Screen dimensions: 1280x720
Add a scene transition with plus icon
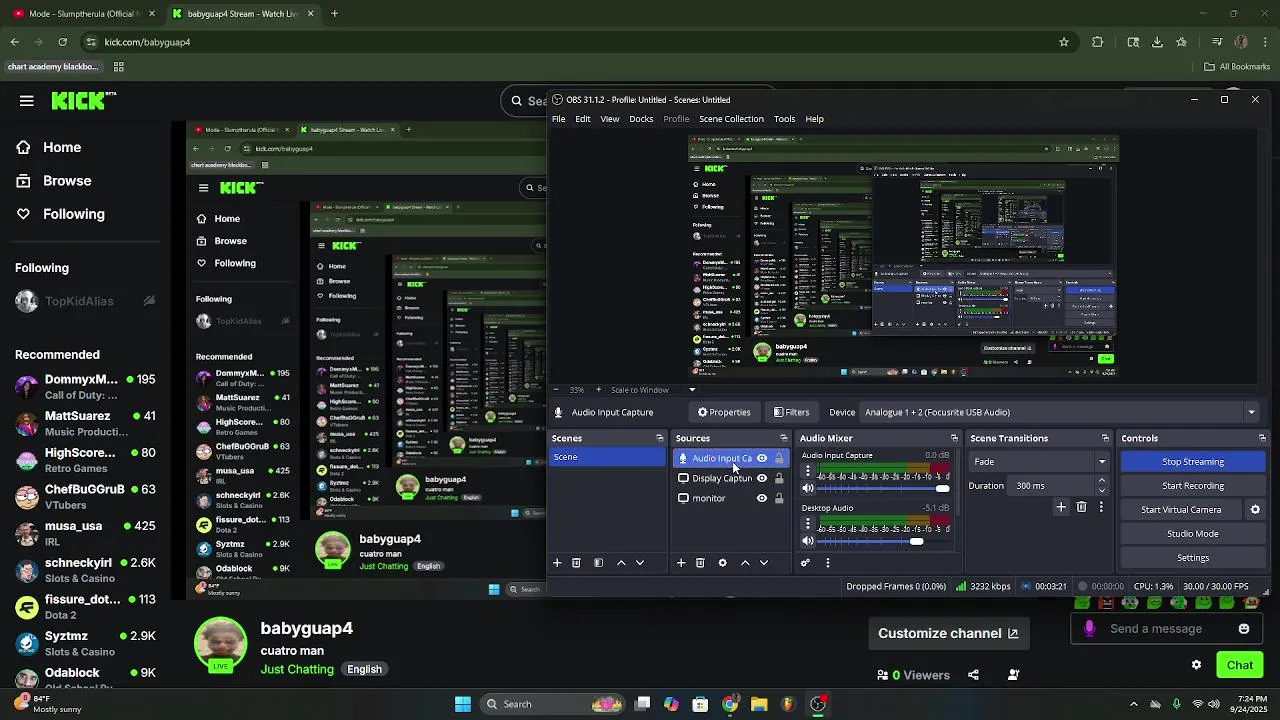(x=1061, y=507)
